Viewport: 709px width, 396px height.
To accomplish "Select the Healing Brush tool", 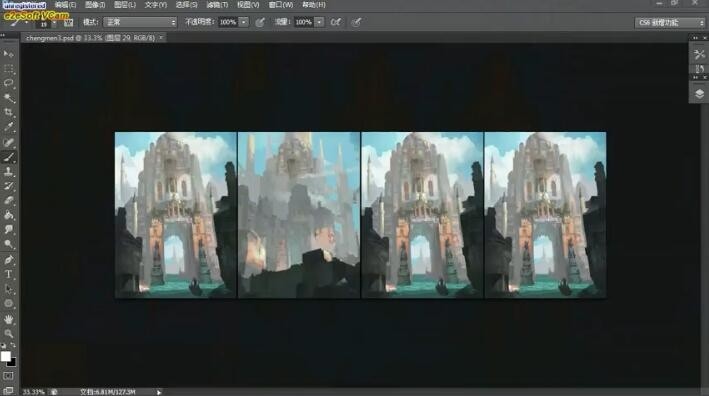I will coord(8,142).
